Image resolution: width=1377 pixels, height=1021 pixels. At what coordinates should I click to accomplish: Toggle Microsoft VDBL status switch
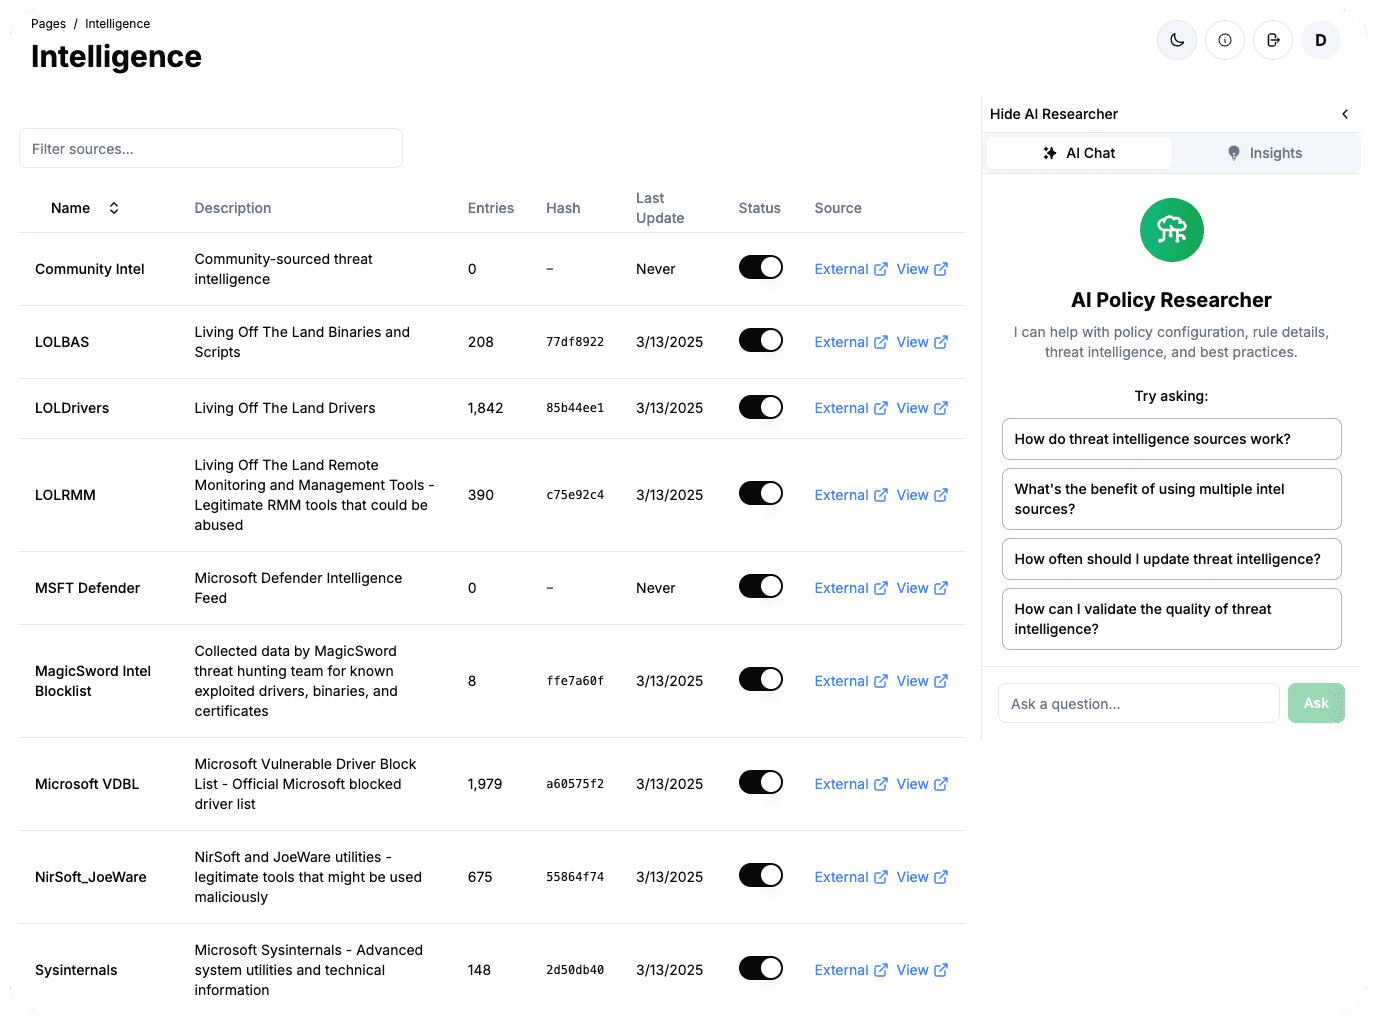pyautogui.click(x=761, y=782)
